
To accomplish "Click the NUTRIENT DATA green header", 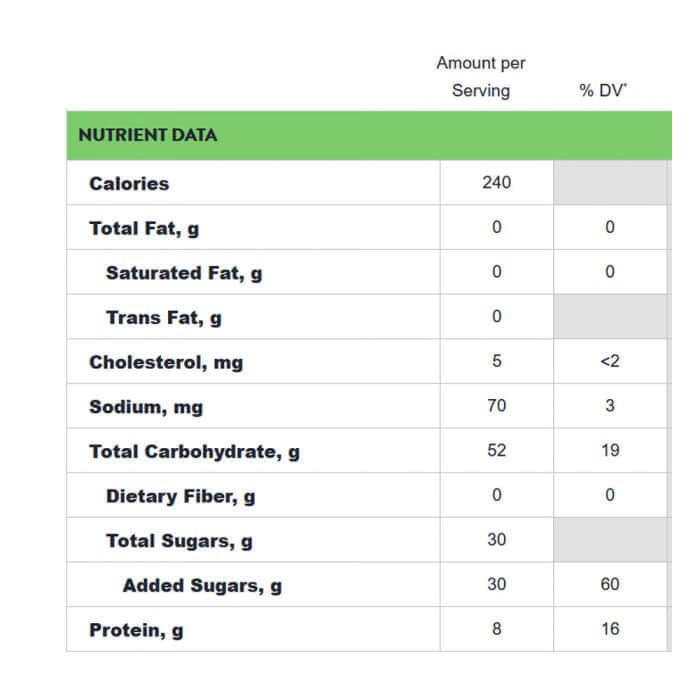I will point(147,135).
